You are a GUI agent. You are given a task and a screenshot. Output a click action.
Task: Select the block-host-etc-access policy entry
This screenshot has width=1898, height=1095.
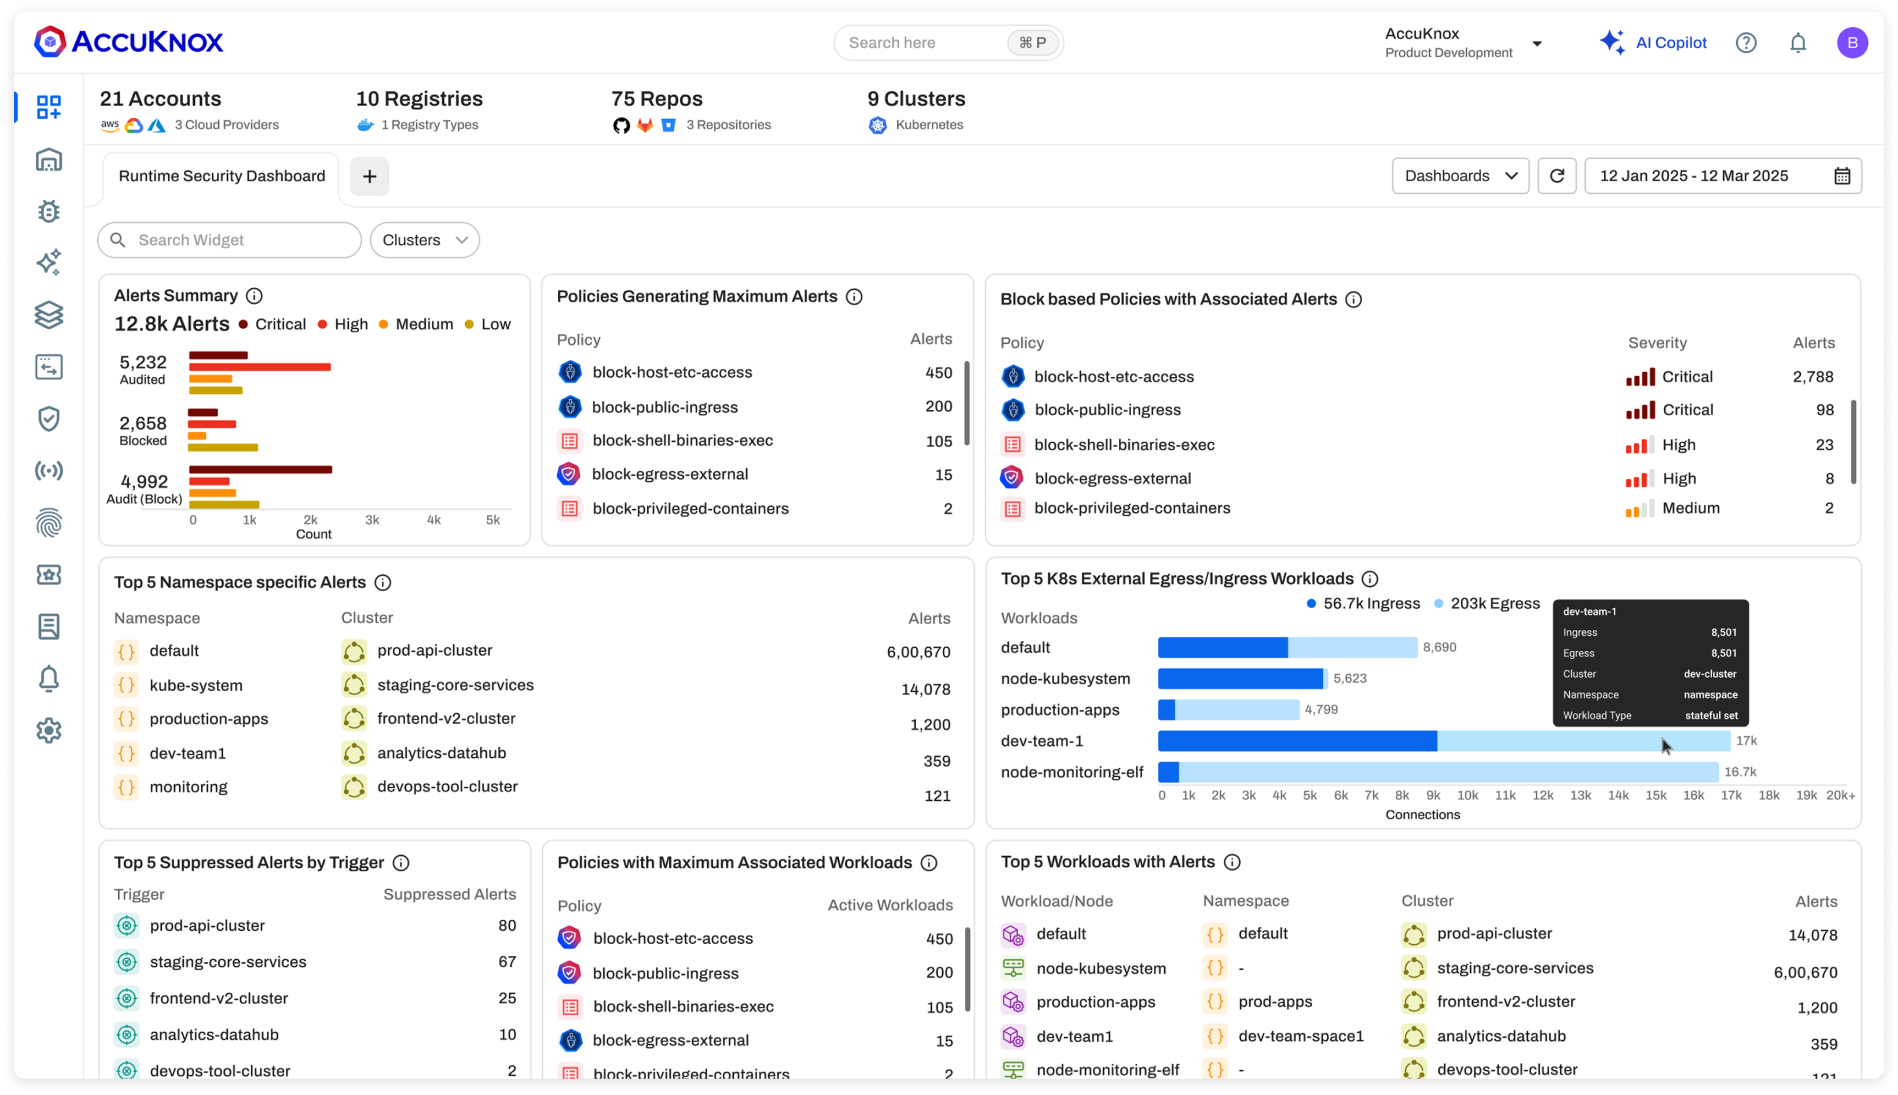[x=672, y=372]
